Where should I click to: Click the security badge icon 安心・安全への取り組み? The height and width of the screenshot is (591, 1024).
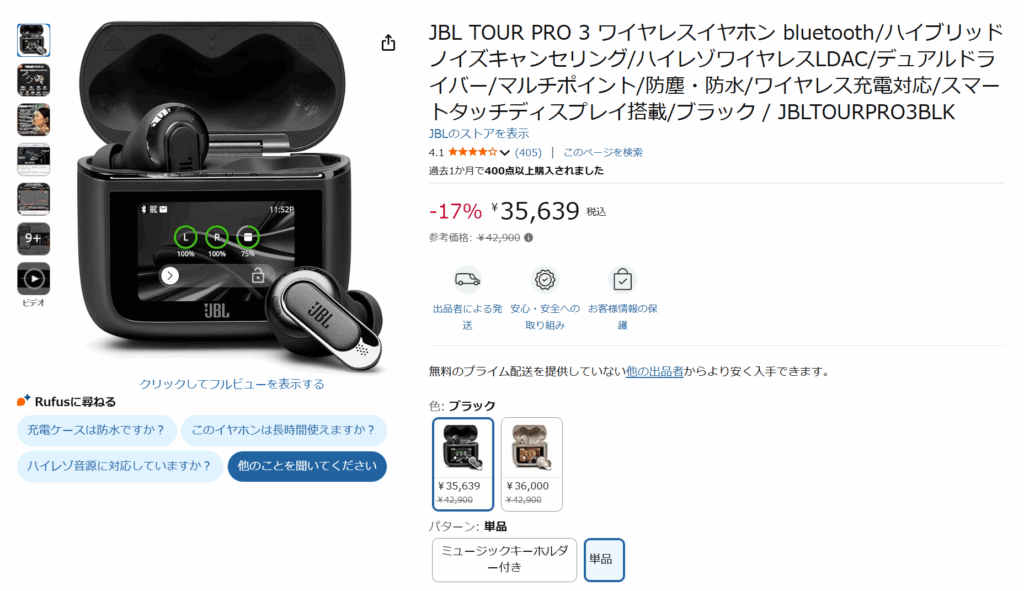point(545,280)
